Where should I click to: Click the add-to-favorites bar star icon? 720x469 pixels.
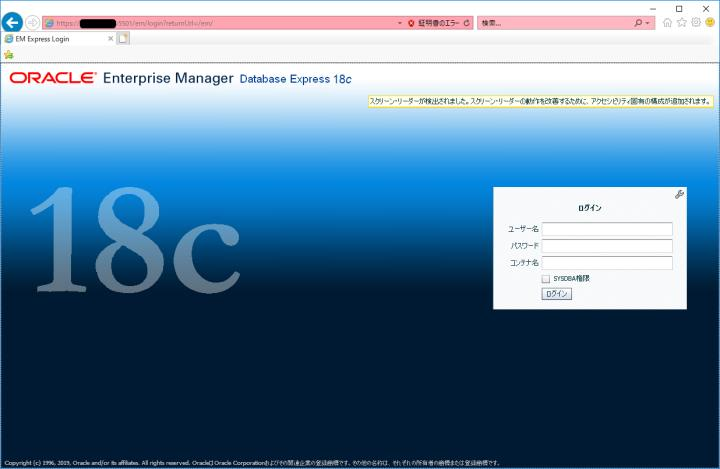pyautogui.click(x=9, y=55)
